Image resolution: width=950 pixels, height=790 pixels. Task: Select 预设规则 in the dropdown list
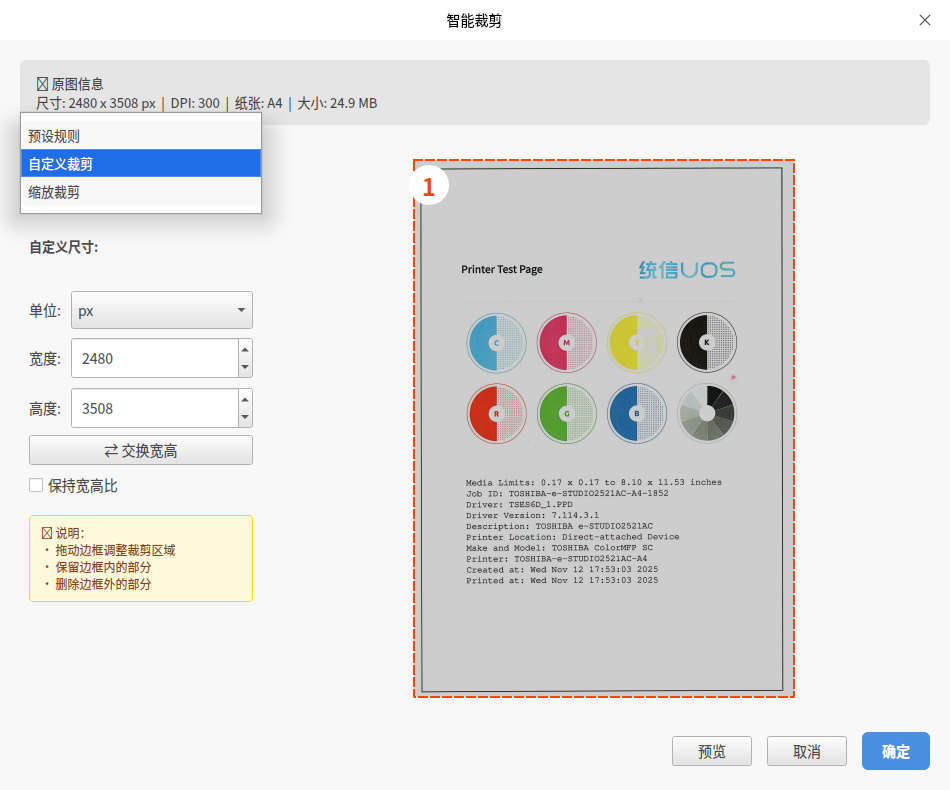141,136
